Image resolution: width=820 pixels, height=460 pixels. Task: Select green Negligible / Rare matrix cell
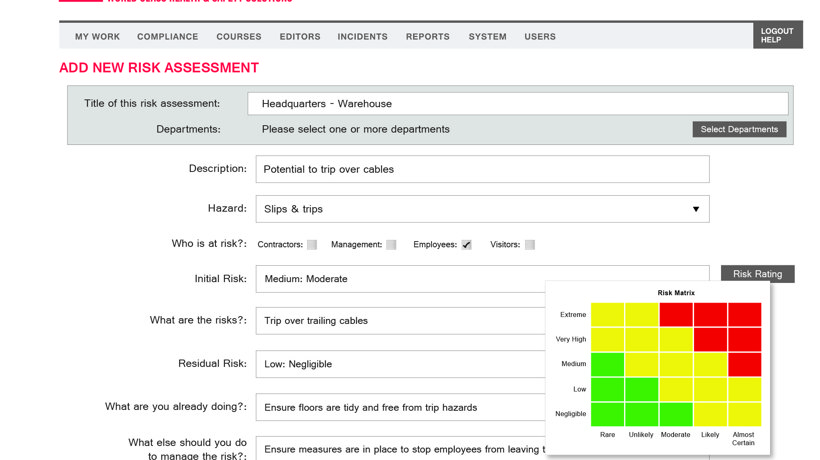pyautogui.click(x=607, y=414)
